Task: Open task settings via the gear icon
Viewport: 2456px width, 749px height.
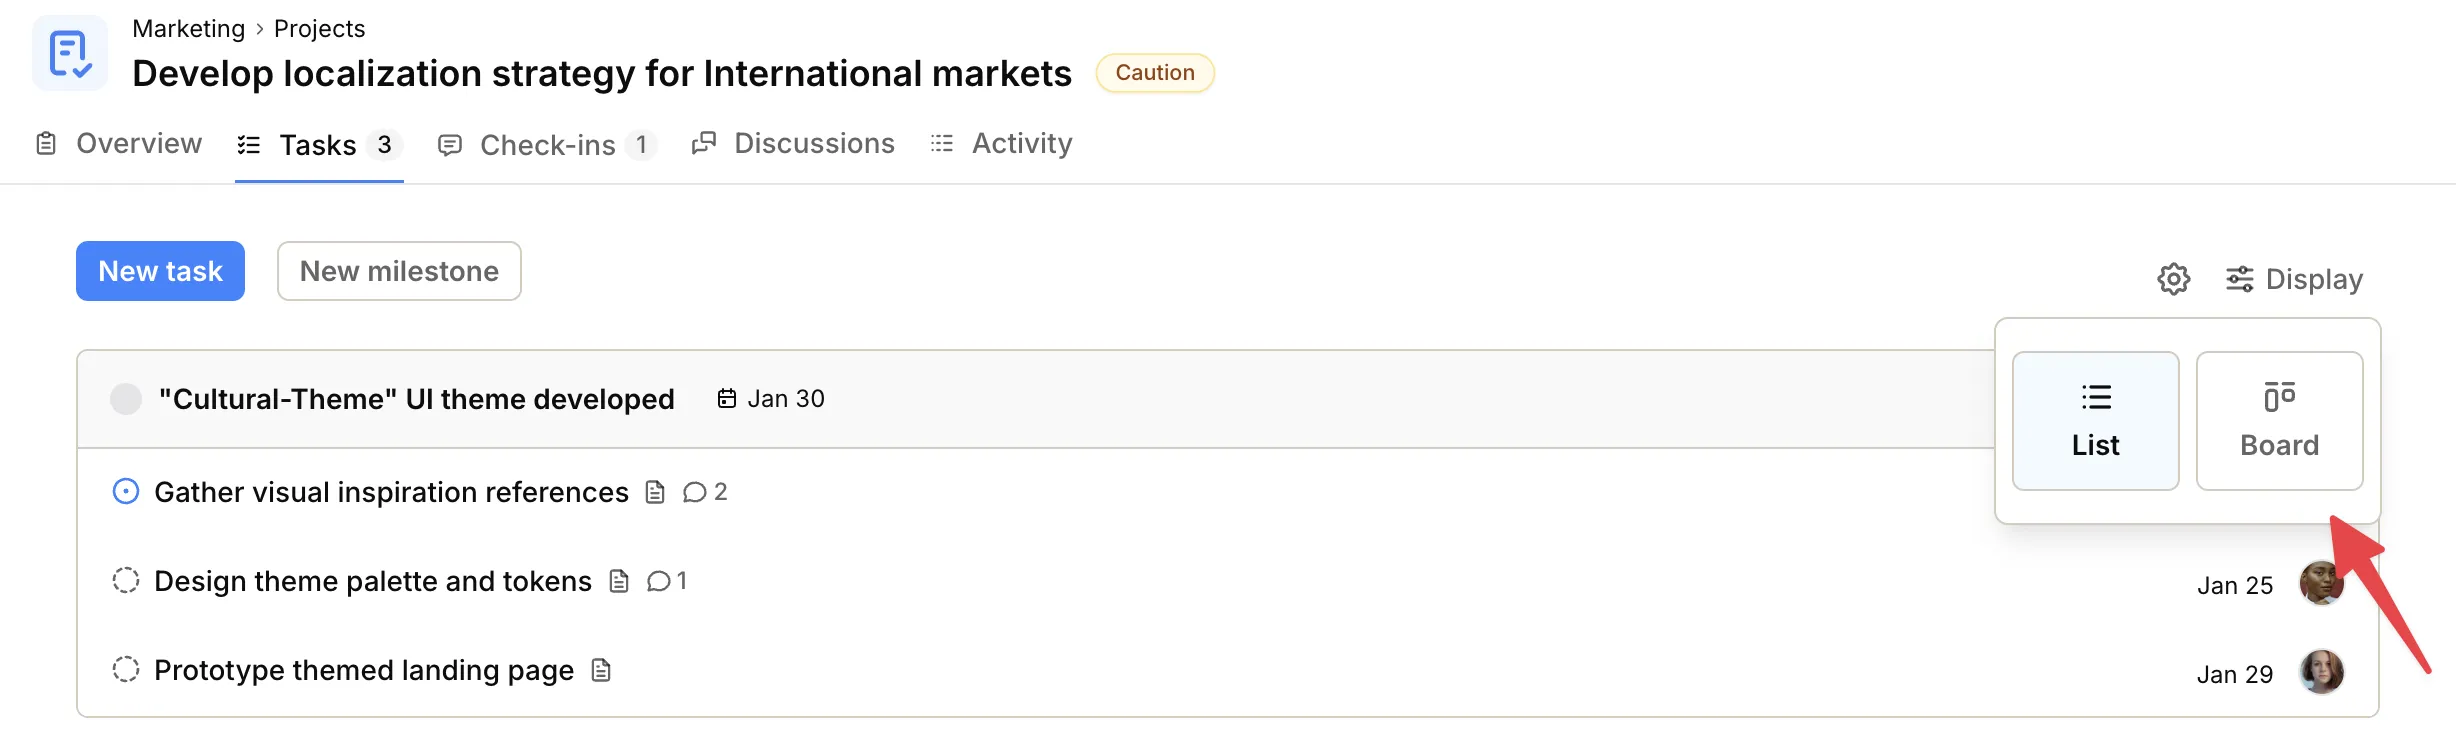Action: coord(2172,279)
